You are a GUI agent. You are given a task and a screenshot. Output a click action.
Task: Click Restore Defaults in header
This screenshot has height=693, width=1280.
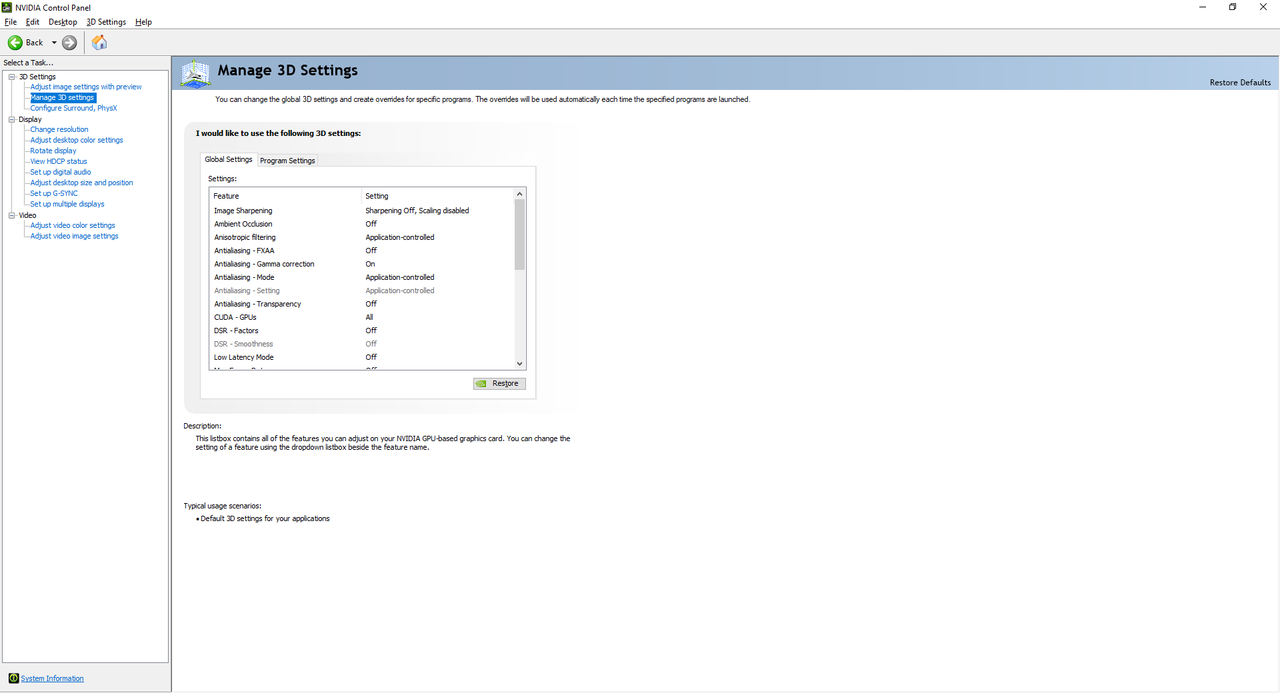click(x=1240, y=82)
